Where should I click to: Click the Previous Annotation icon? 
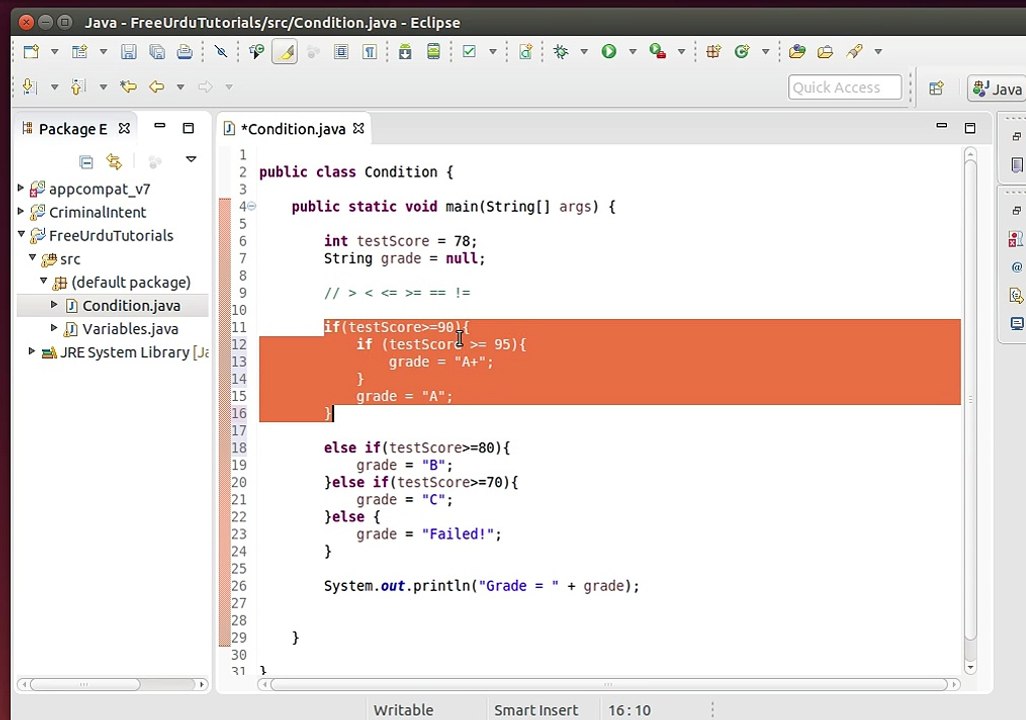(x=78, y=86)
